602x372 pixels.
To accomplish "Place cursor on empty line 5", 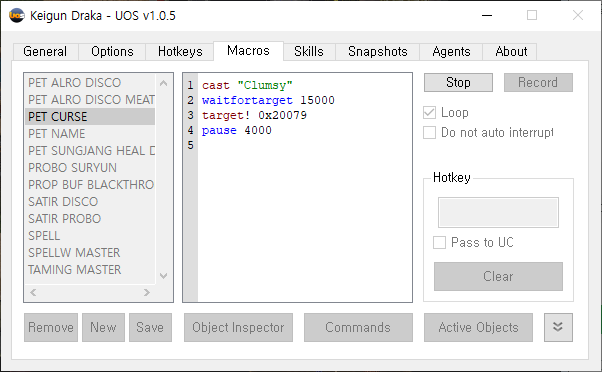I will click(x=305, y=145).
